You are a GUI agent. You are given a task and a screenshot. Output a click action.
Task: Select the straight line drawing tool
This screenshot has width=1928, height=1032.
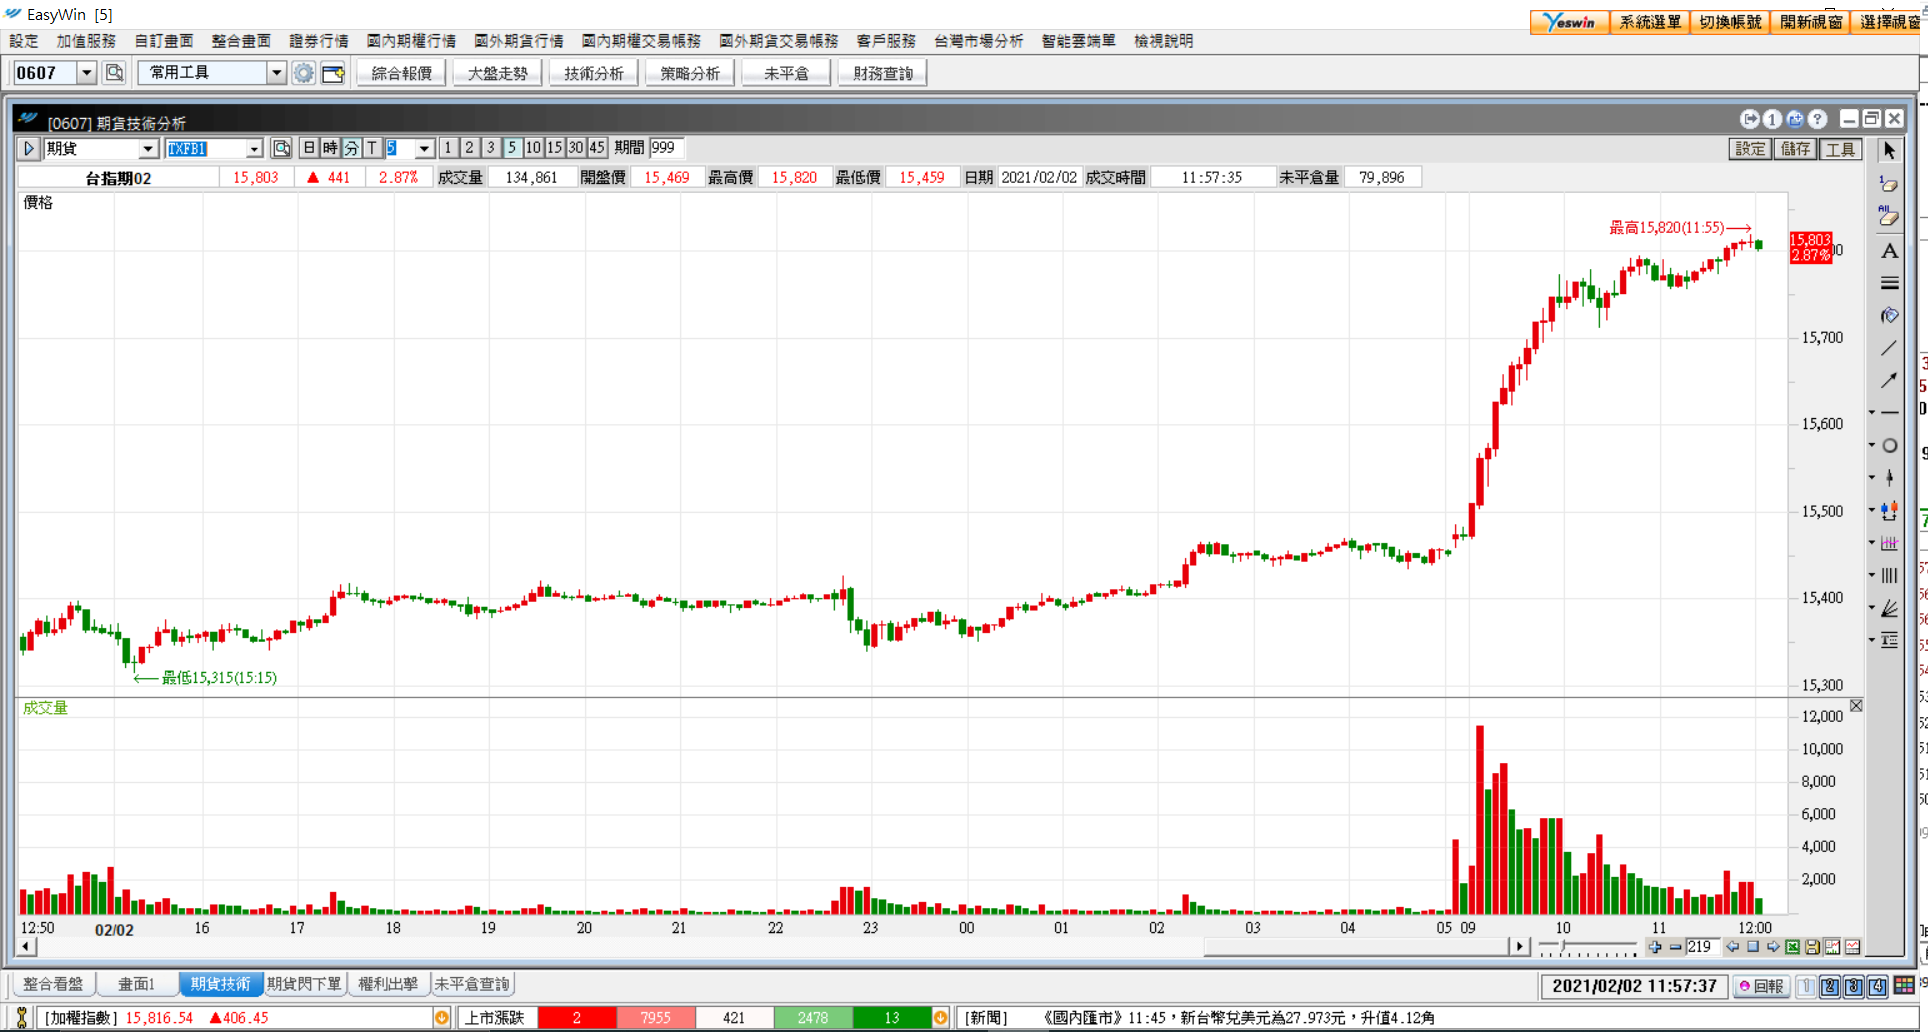pyautogui.click(x=1889, y=348)
